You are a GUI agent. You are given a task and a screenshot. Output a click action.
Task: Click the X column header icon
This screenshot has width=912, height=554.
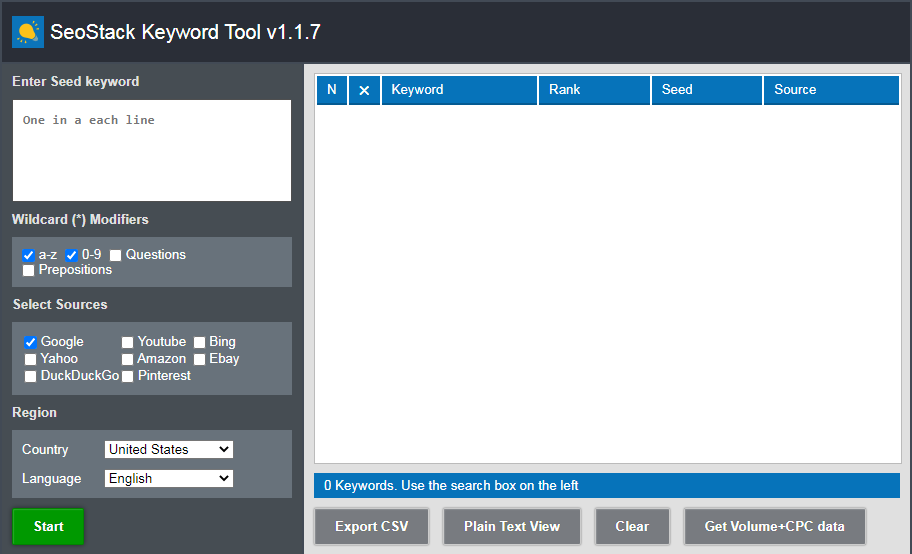(x=364, y=90)
